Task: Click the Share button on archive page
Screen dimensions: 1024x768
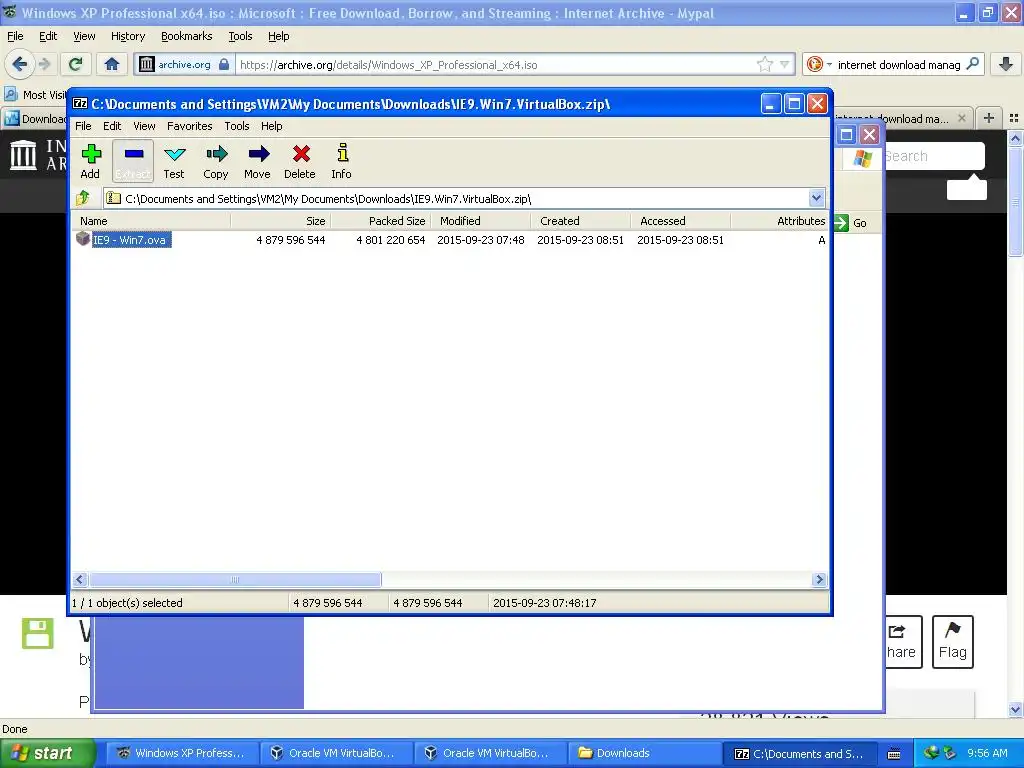Action: tap(903, 641)
